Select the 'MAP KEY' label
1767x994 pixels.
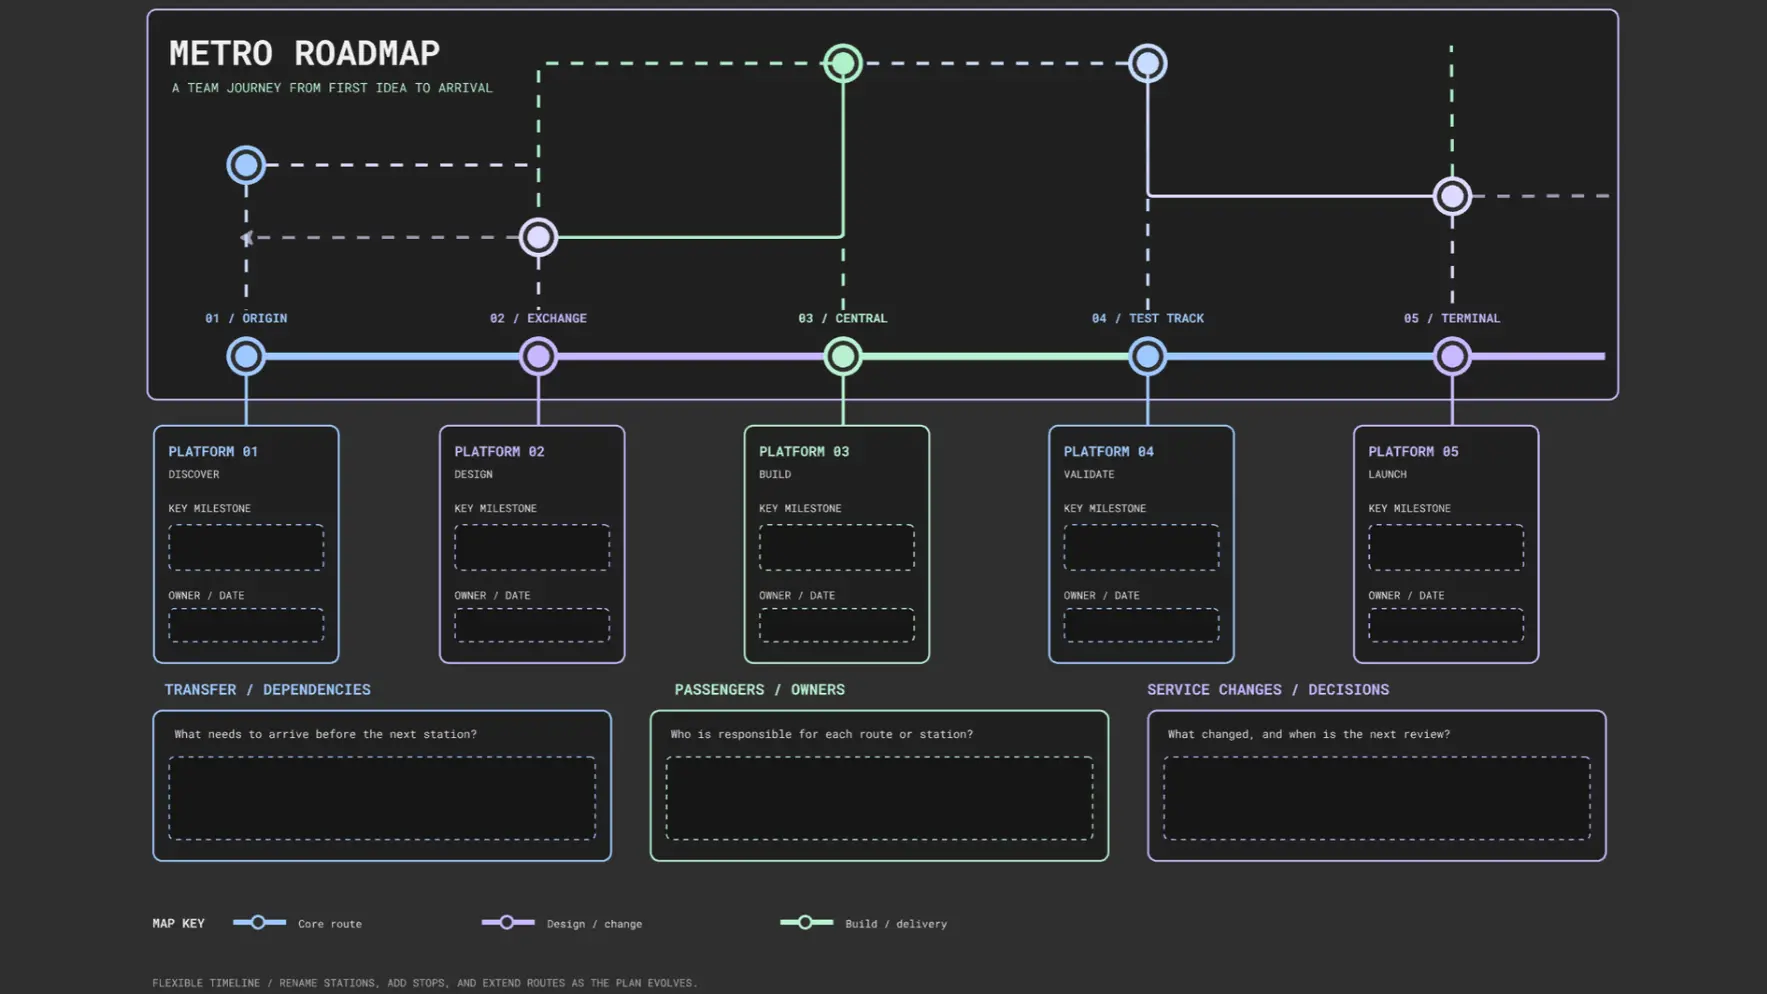[x=178, y=924]
